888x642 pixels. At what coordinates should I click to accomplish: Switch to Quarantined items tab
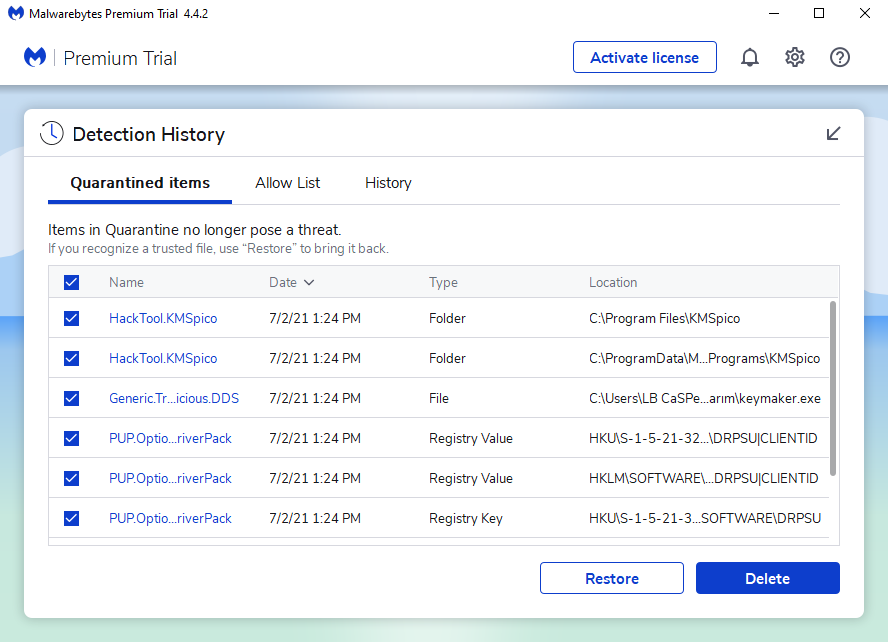(x=140, y=183)
